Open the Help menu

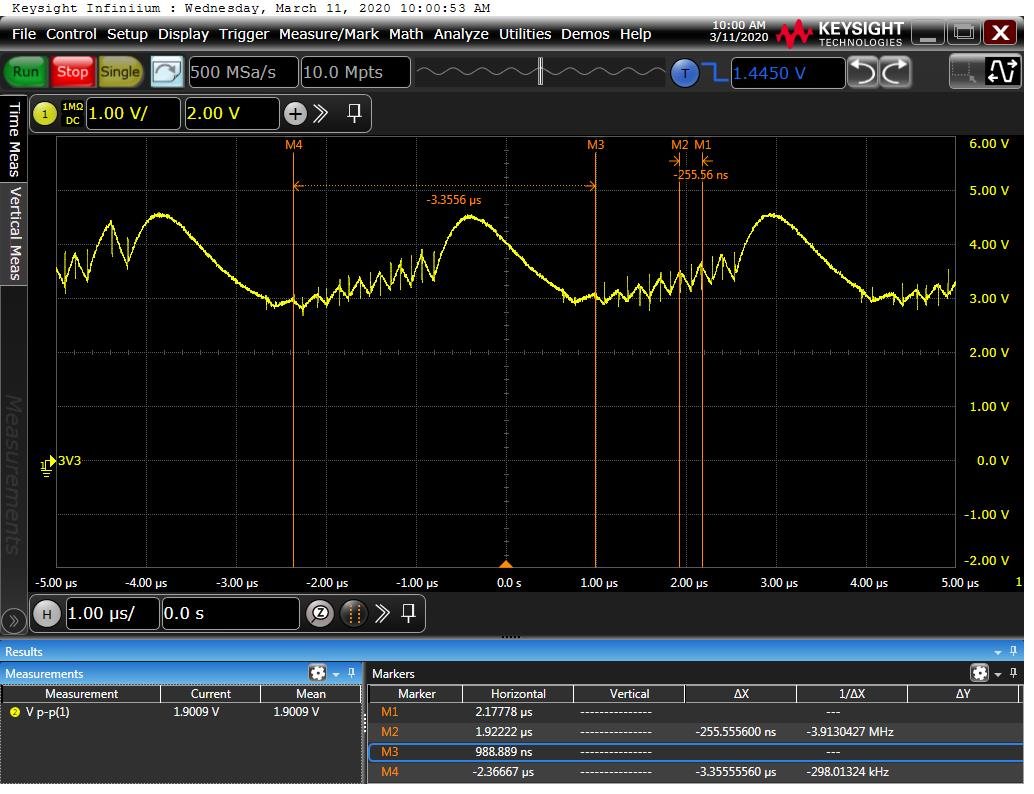click(x=635, y=34)
